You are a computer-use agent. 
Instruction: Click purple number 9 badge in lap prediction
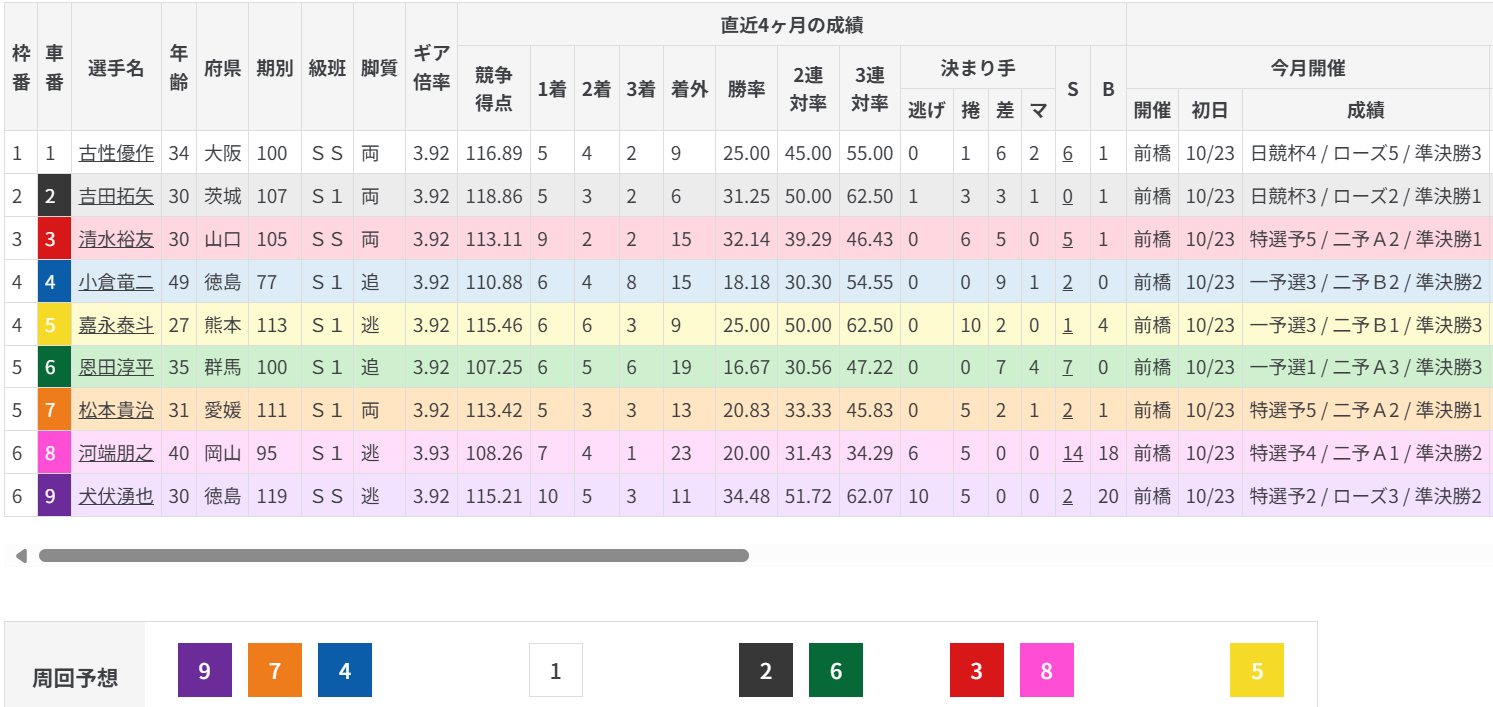[204, 670]
